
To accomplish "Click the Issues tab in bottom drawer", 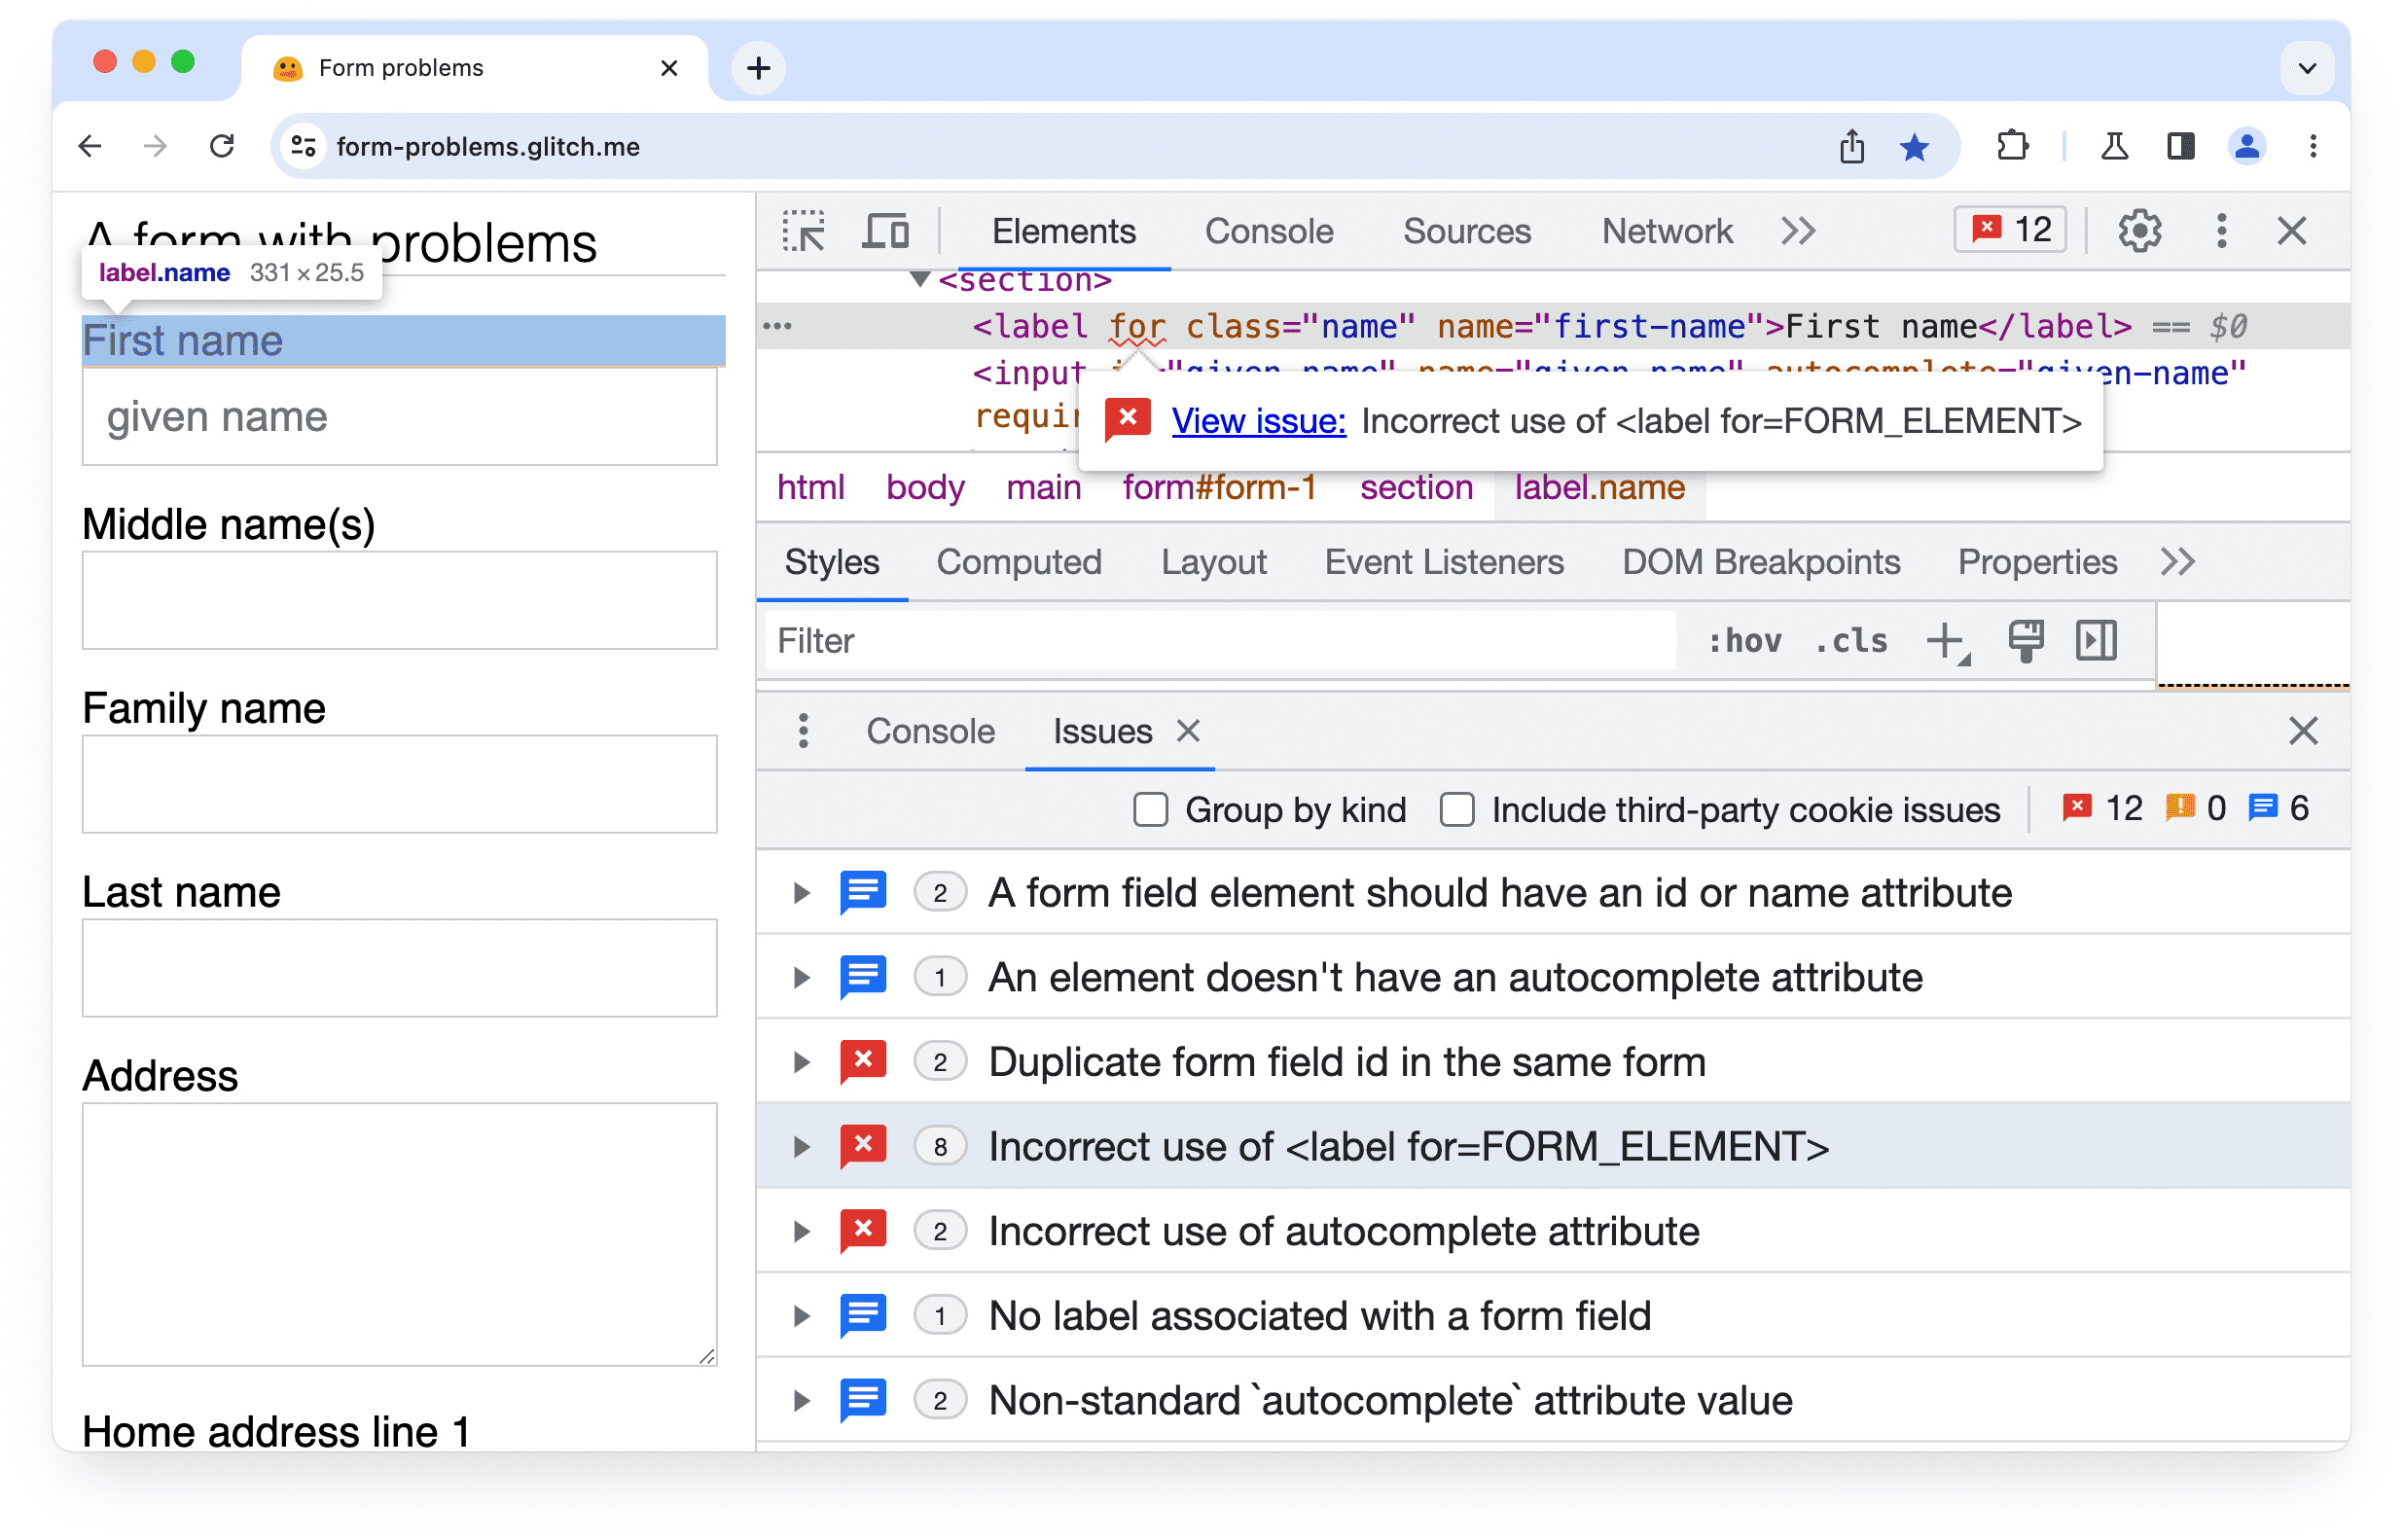I will [x=1100, y=733].
